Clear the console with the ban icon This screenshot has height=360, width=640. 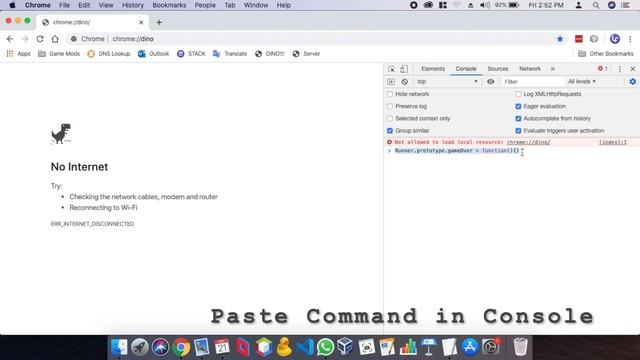[x=404, y=82]
